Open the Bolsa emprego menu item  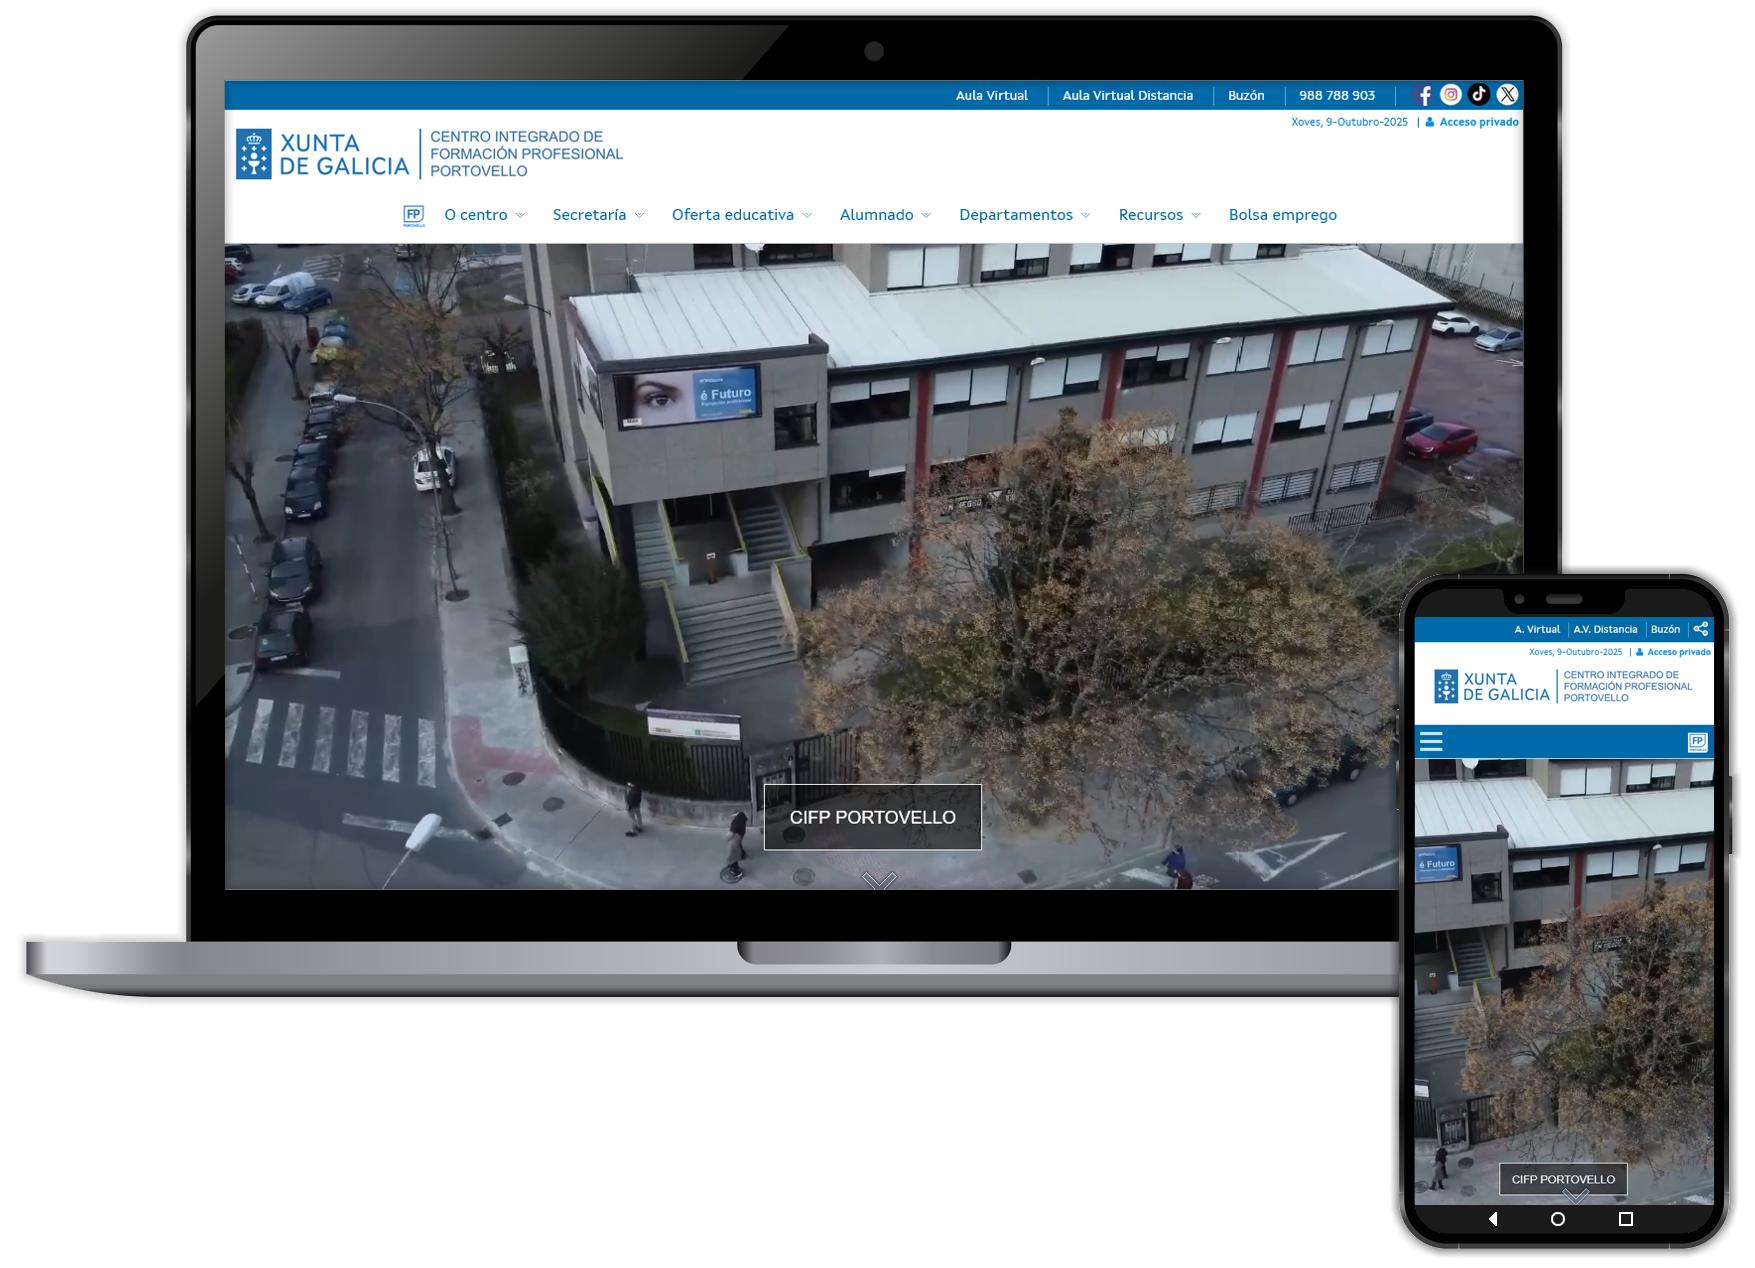1282,215
